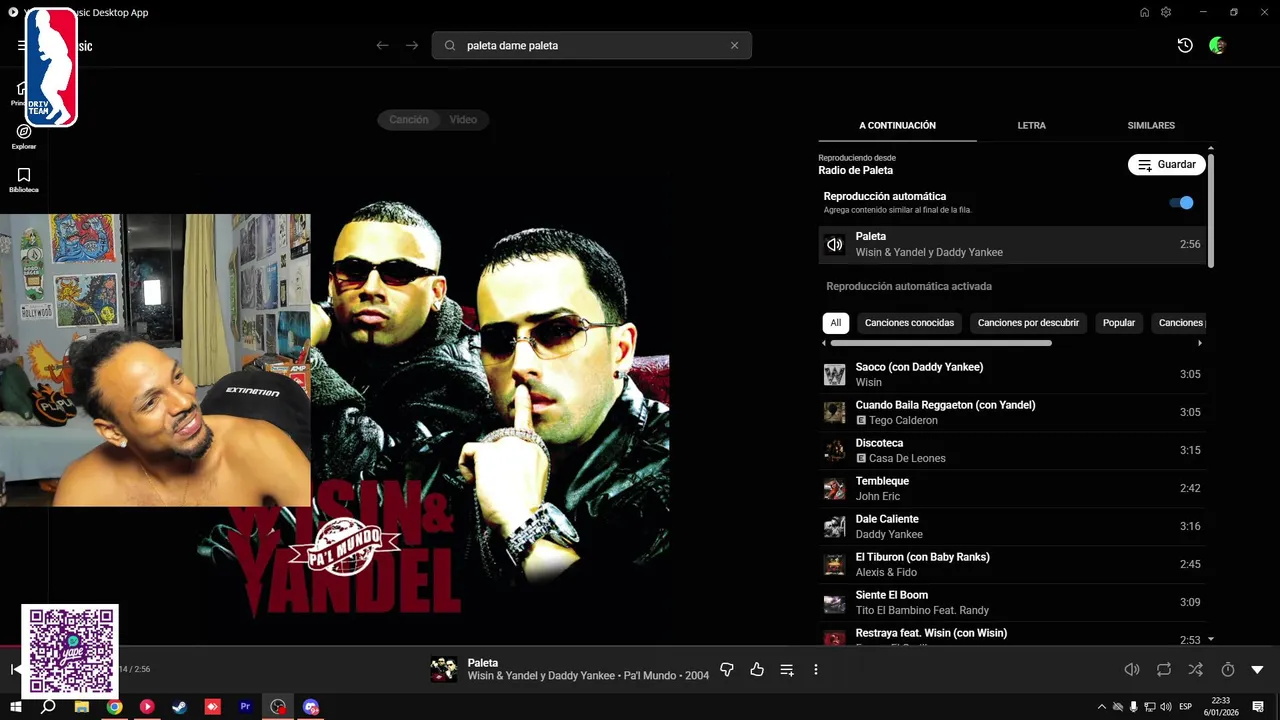
Task: Switch to Video mode
Action: coord(463,119)
